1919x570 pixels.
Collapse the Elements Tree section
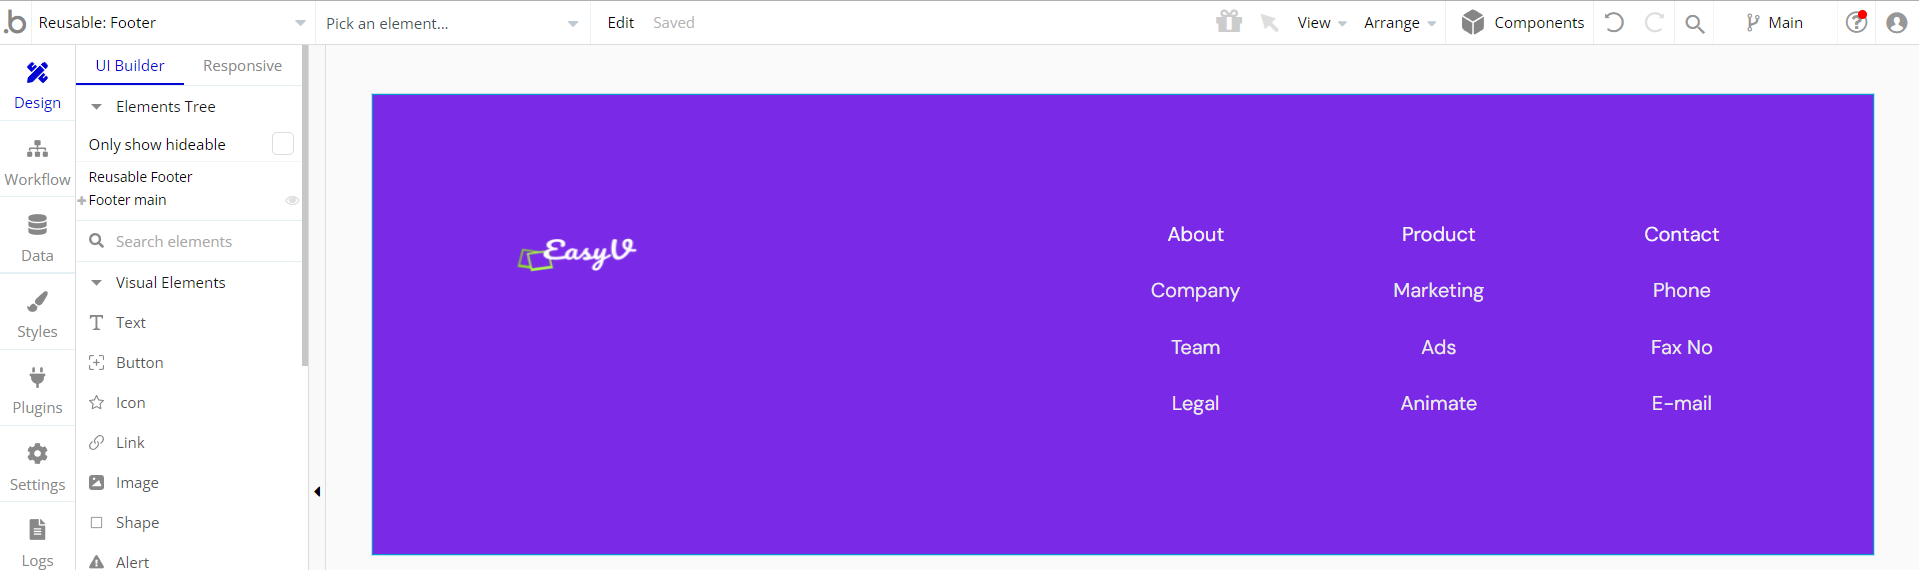coord(97,106)
